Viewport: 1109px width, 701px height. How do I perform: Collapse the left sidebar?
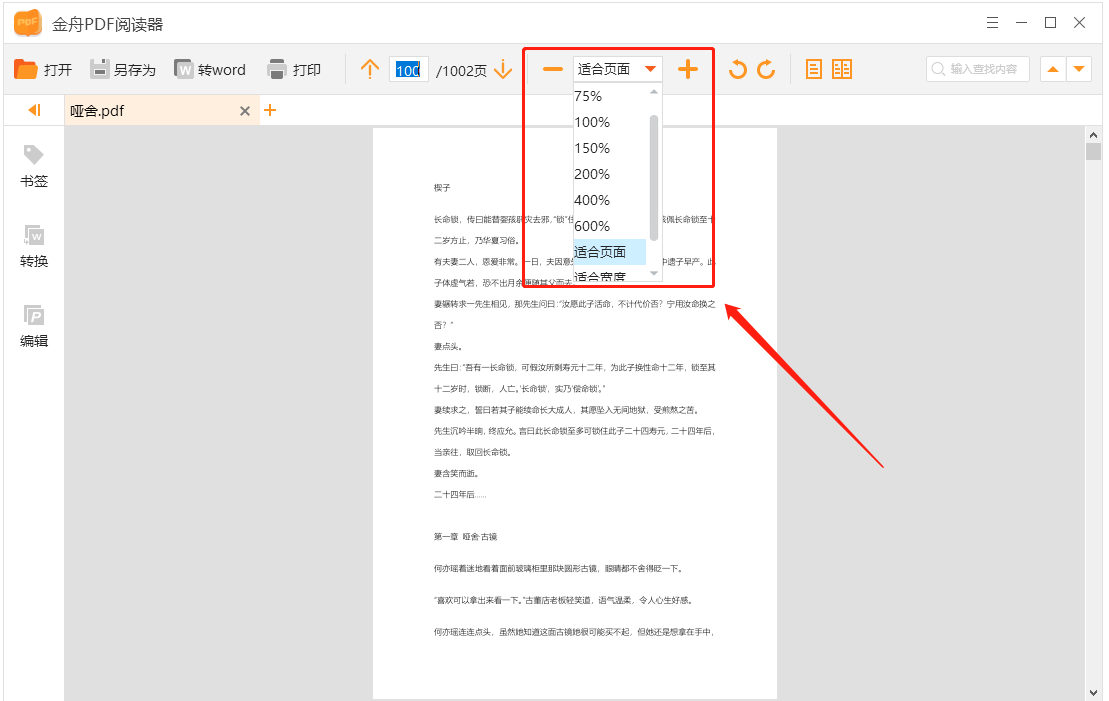[x=31, y=111]
